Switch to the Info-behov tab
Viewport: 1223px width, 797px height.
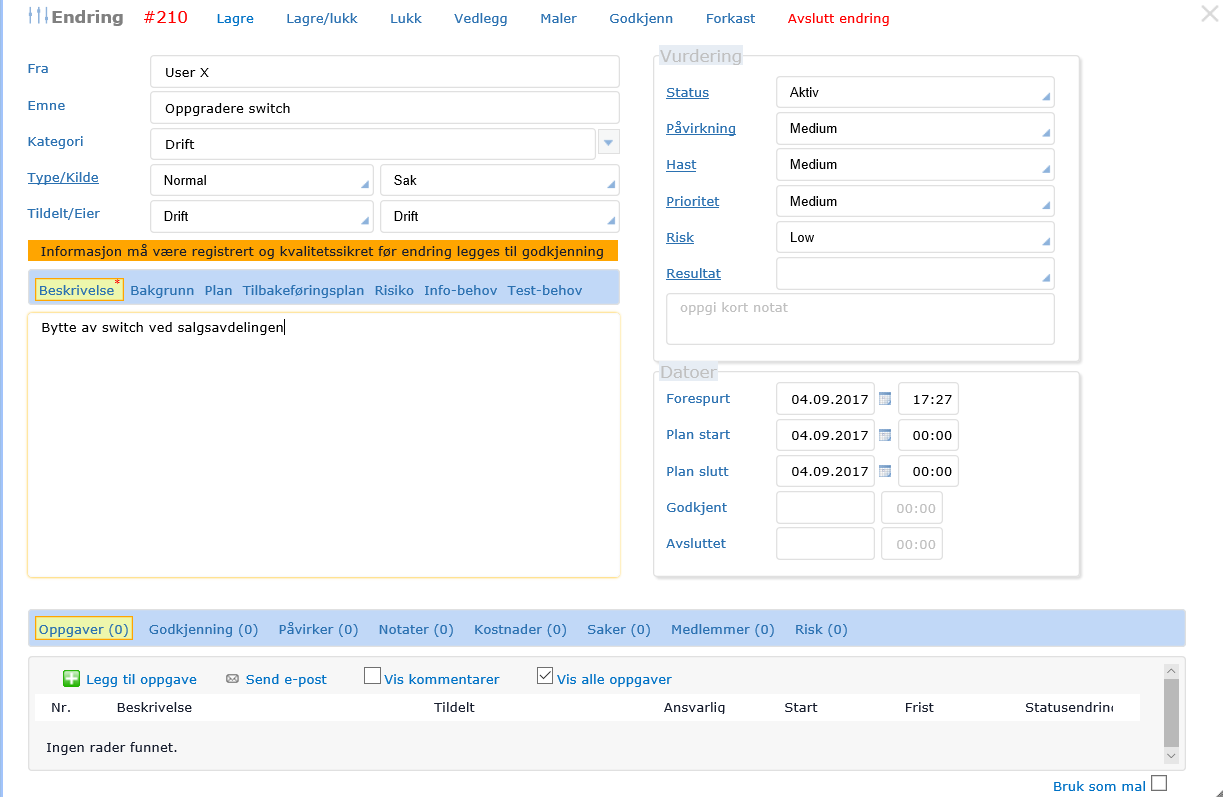pyautogui.click(x=460, y=290)
